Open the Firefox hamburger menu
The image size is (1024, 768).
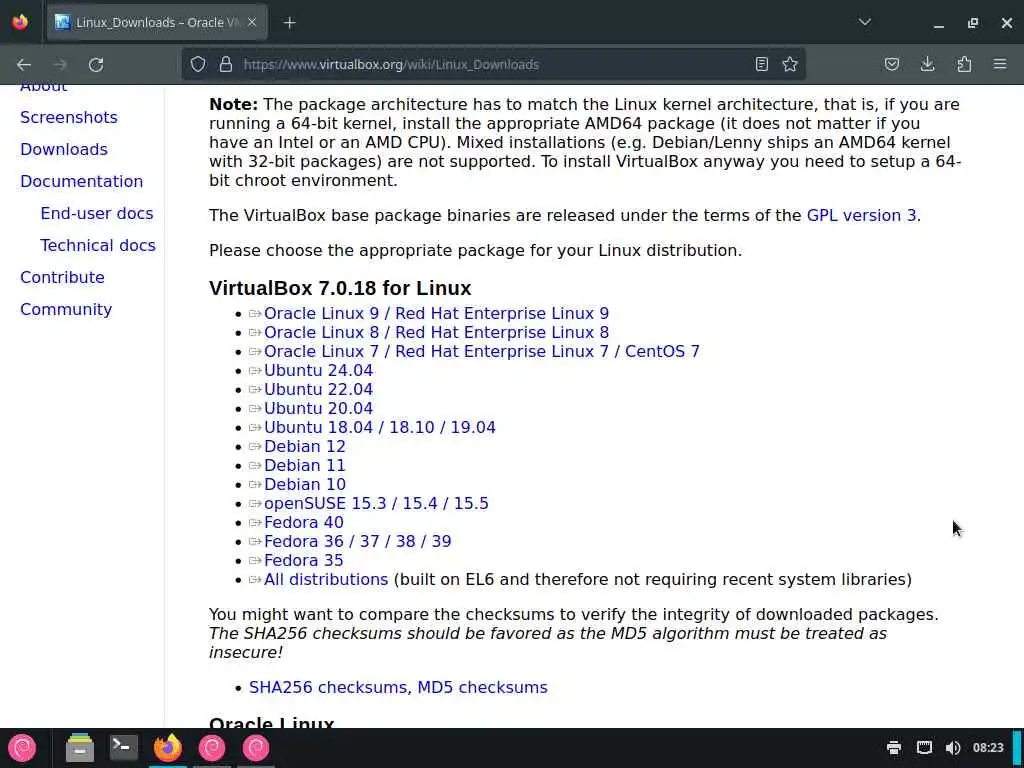1000,64
